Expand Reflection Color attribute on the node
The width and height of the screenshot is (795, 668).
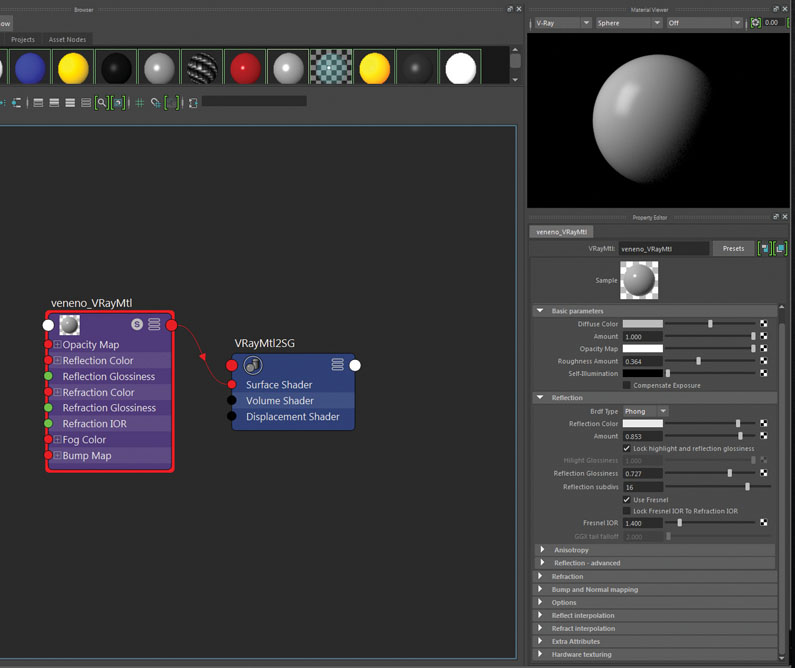pyautogui.click(x=57, y=360)
